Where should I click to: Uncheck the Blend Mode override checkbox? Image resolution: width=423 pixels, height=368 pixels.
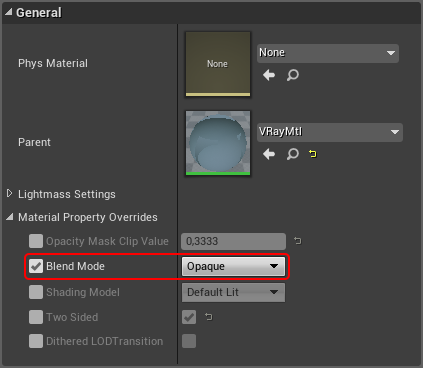tap(36, 266)
